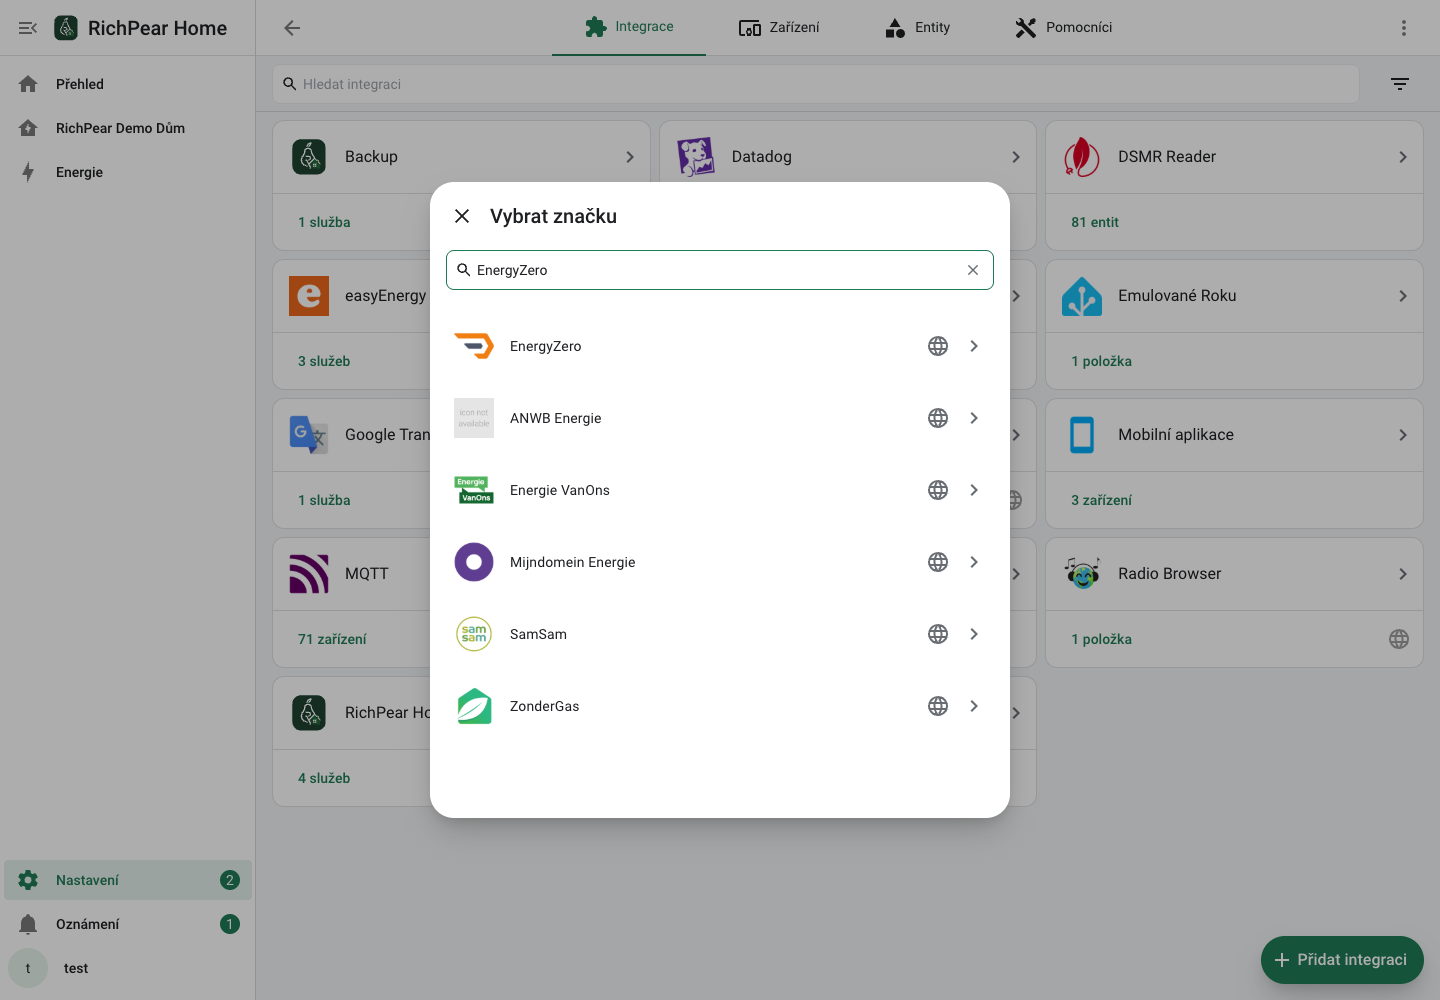Click the globe icon for ZonderGas

938,706
